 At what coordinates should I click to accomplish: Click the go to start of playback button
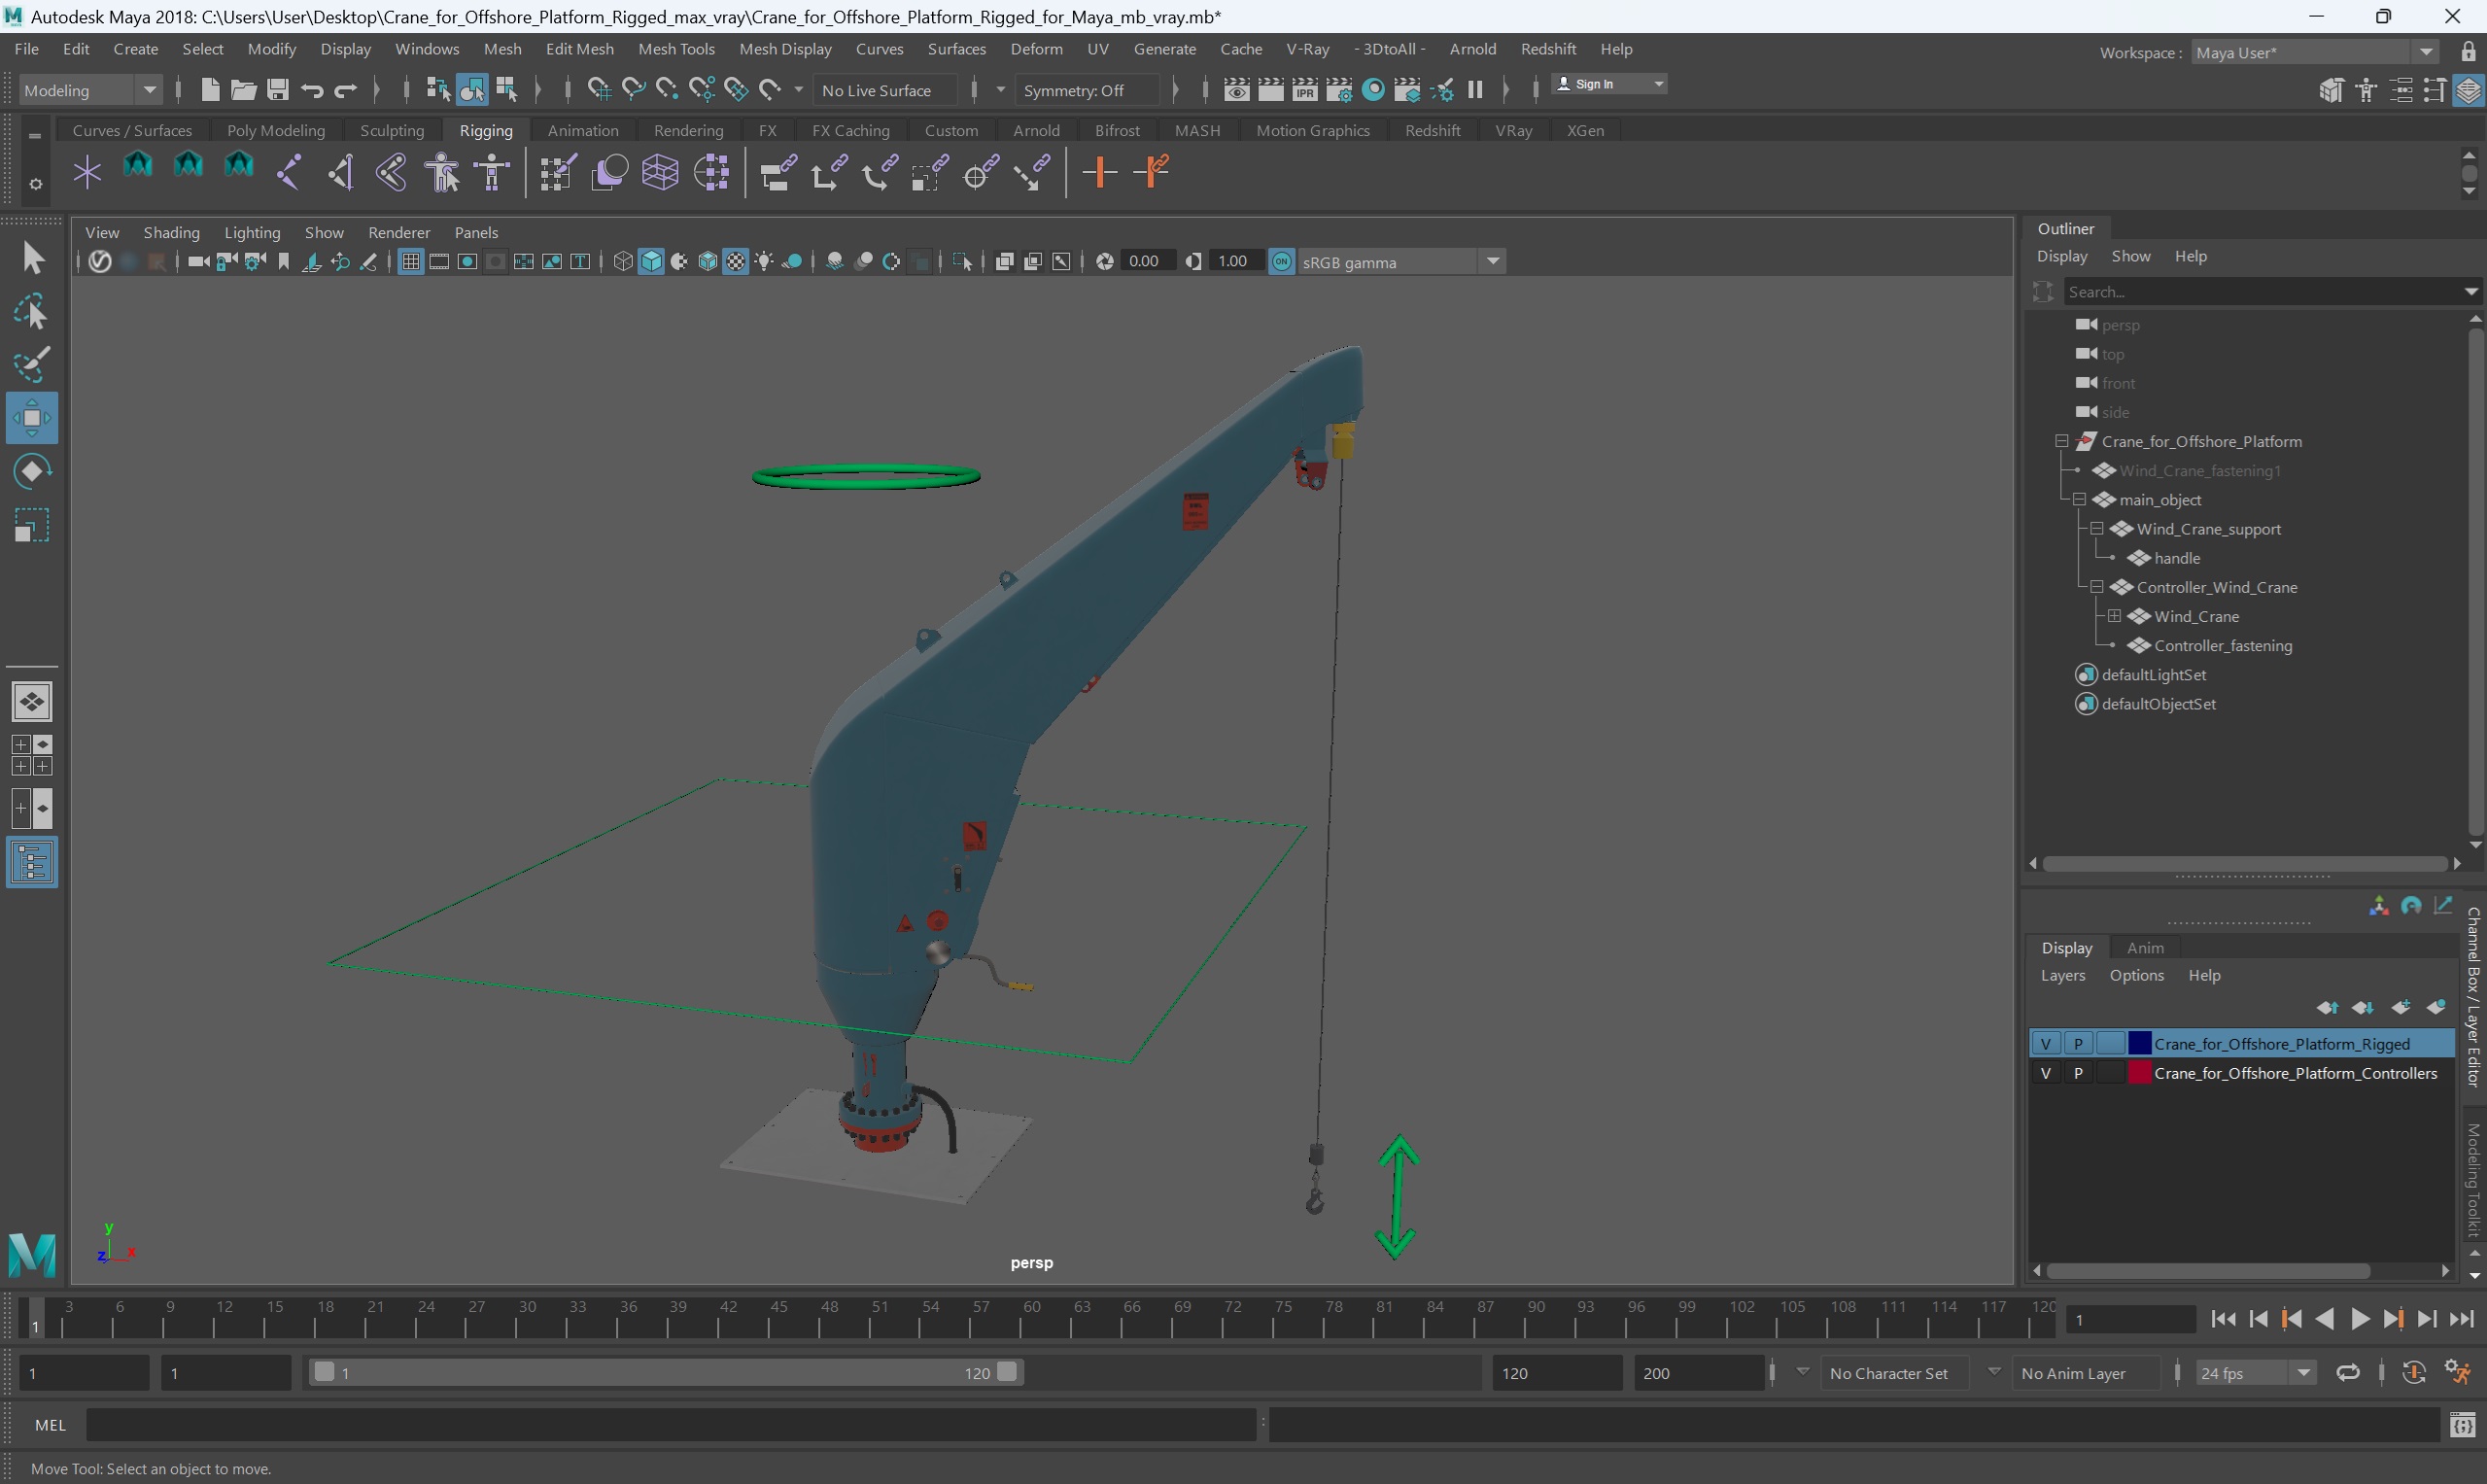tap(2223, 1319)
